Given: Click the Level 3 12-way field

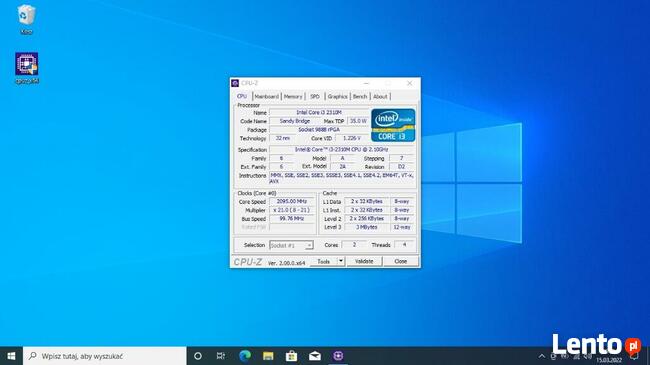Looking at the screenshot, I should (x=402, y=227).
